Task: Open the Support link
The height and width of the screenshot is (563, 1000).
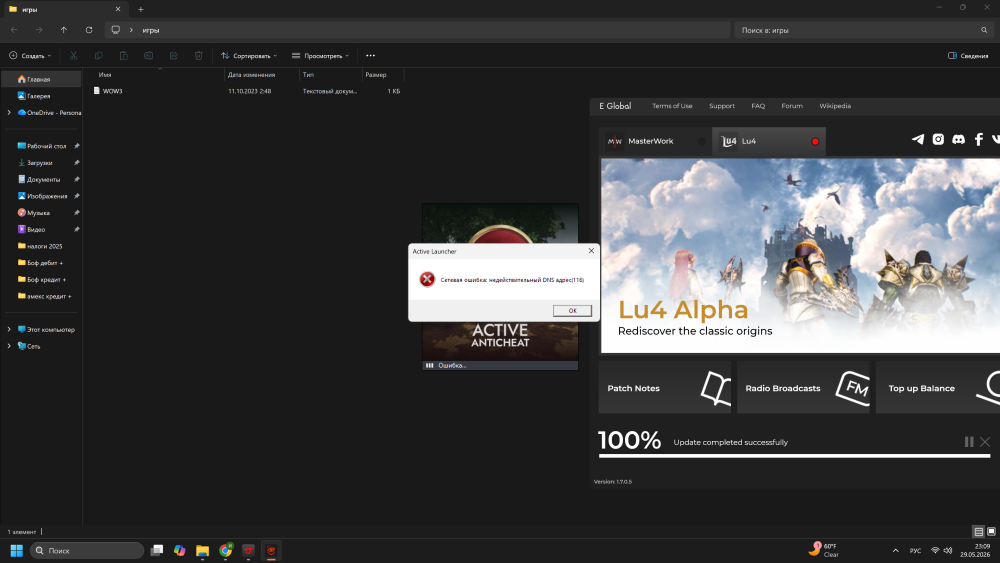Action: tap(722, 106)
